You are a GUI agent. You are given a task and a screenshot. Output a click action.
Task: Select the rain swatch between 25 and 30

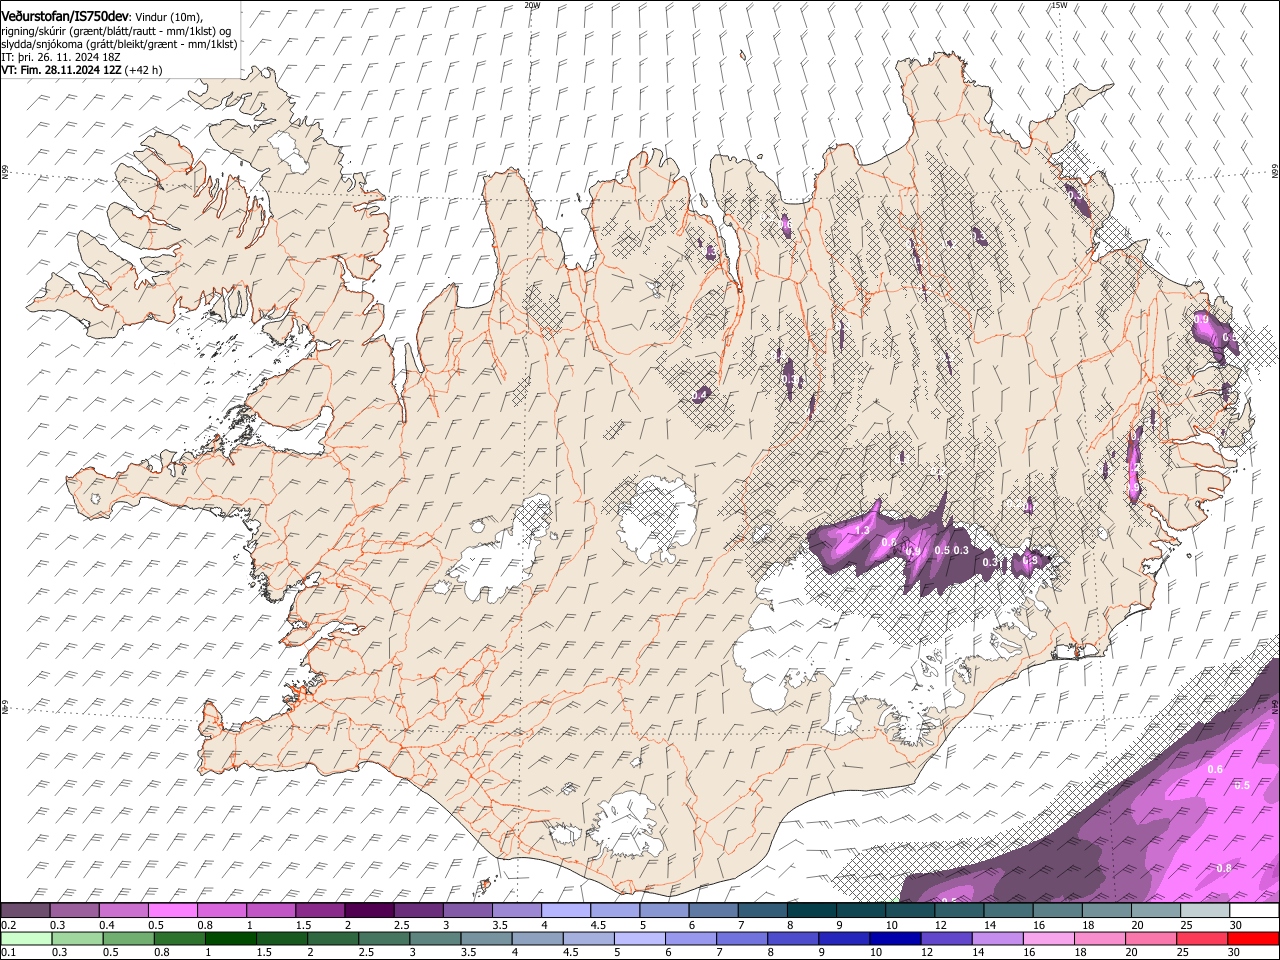pos(1203,938)
